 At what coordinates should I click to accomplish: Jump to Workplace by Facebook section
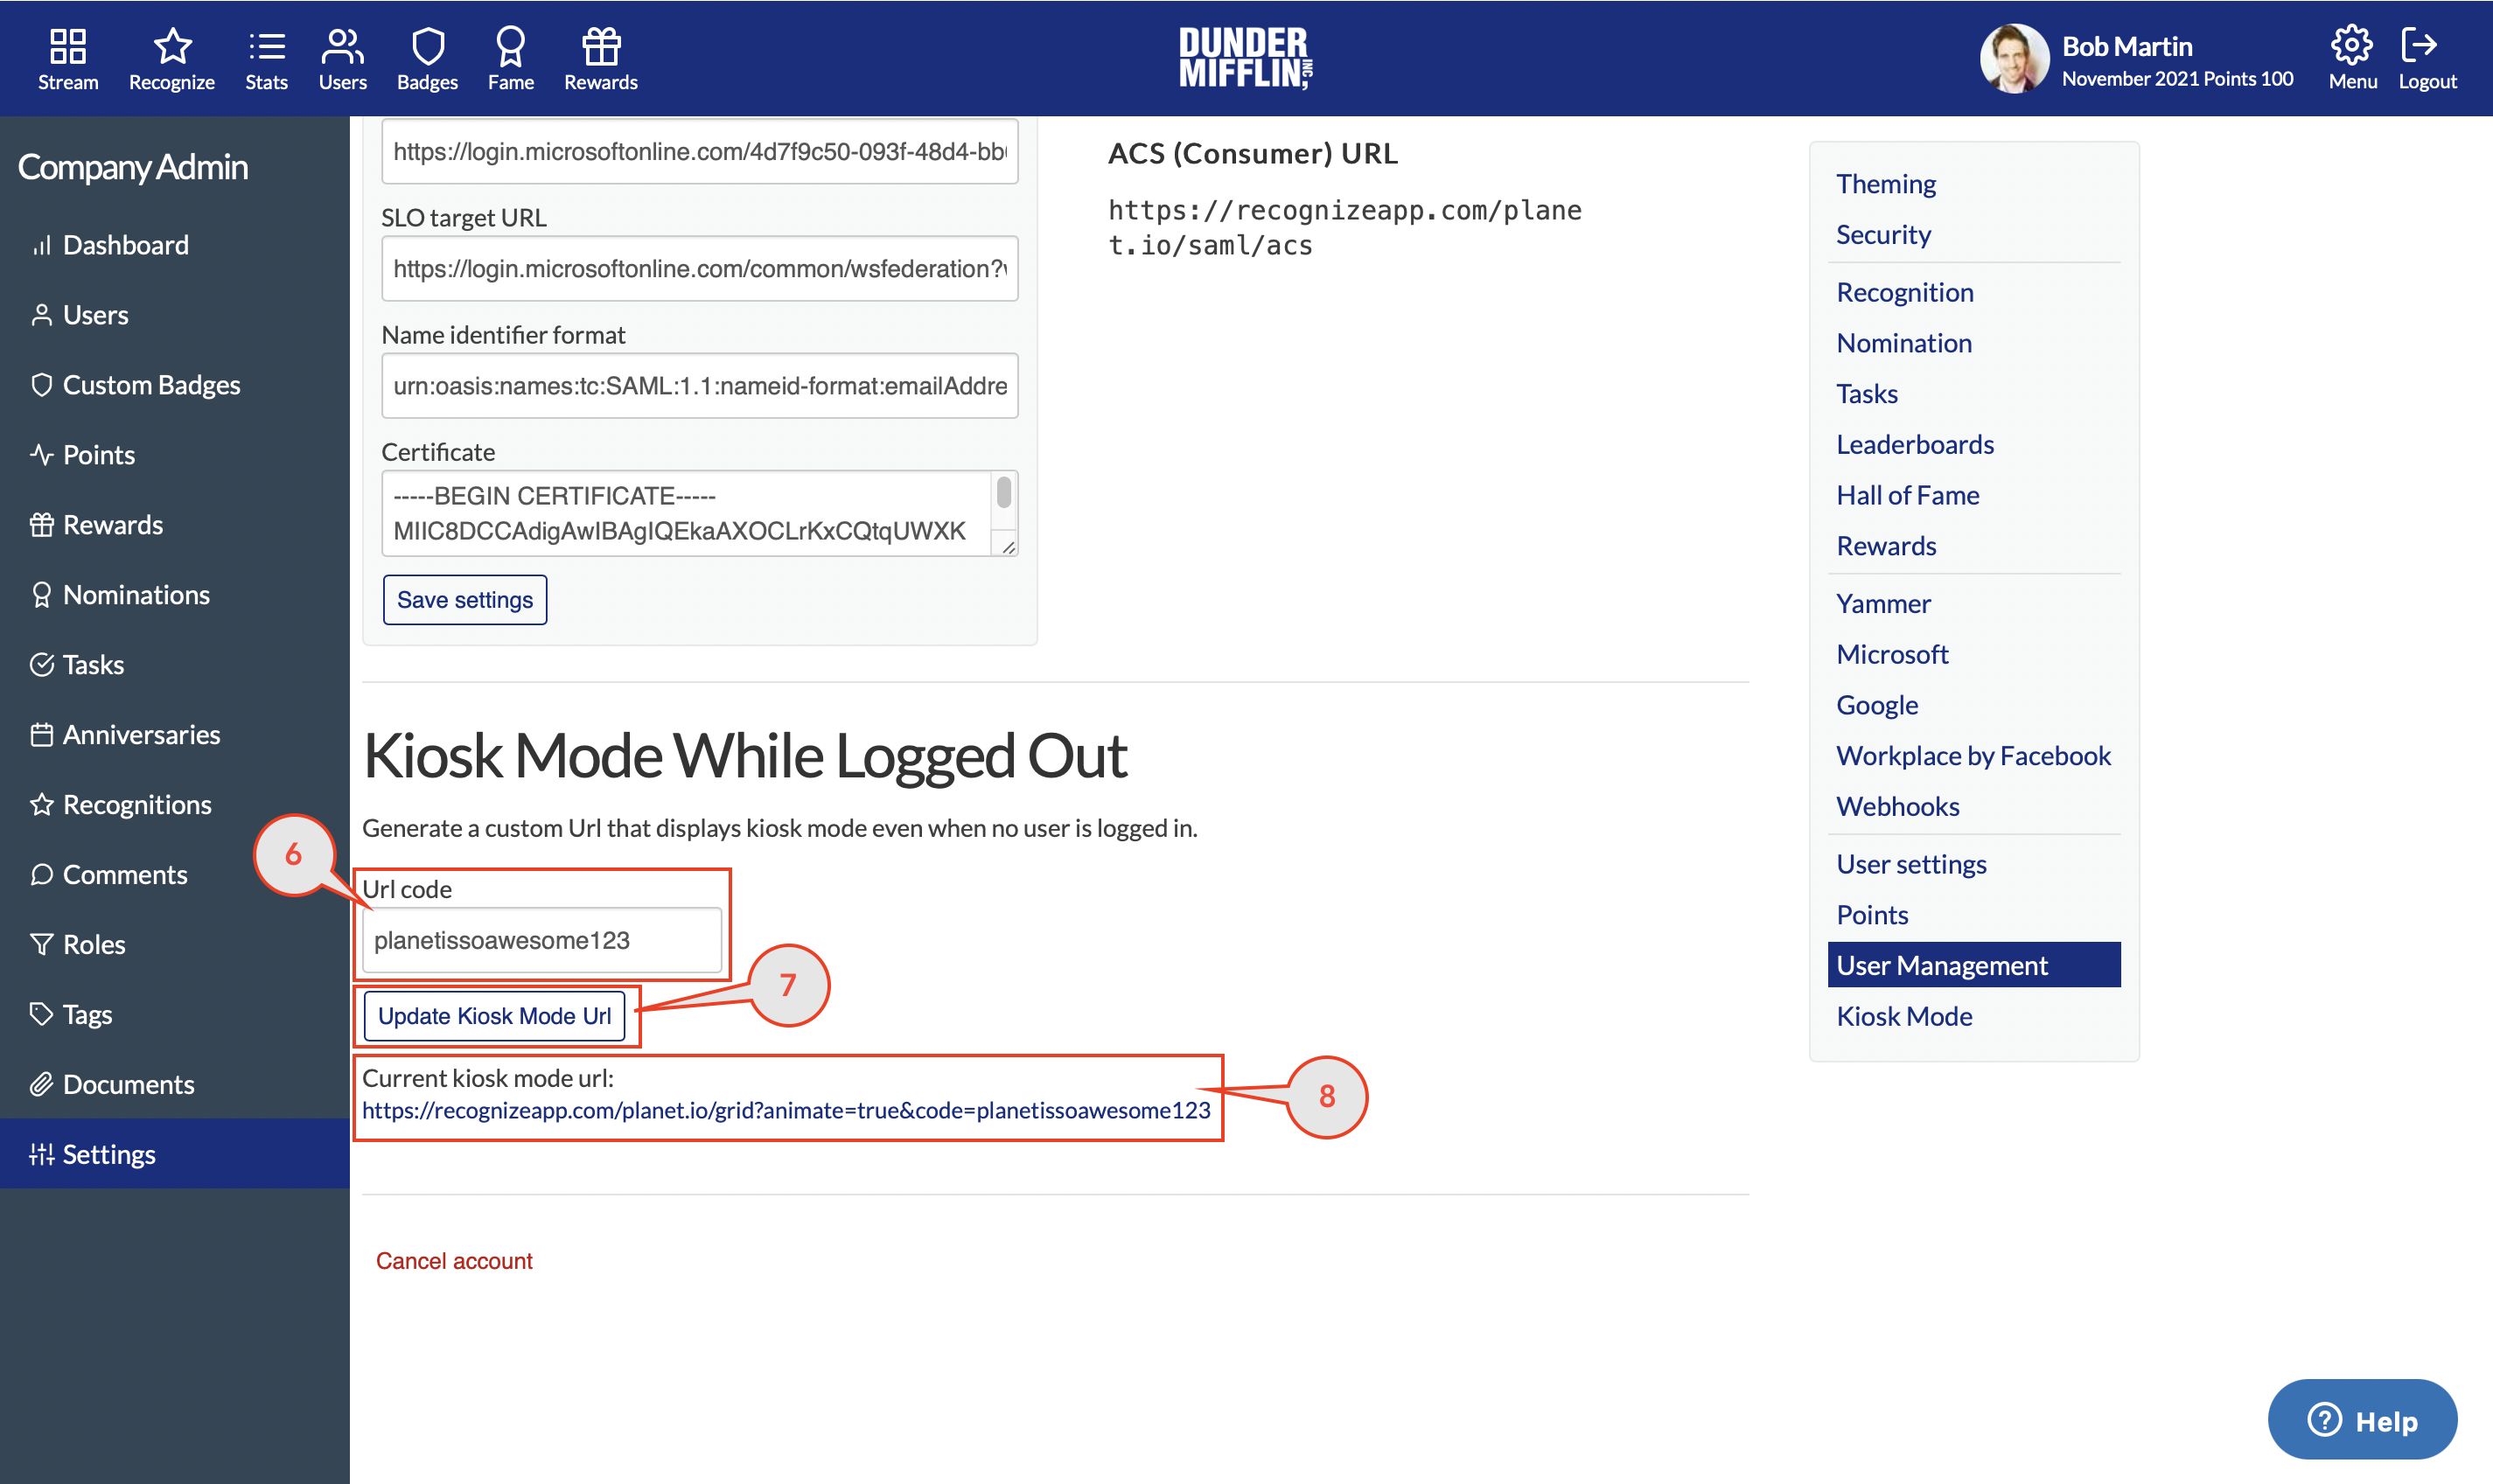[1973, 756]
